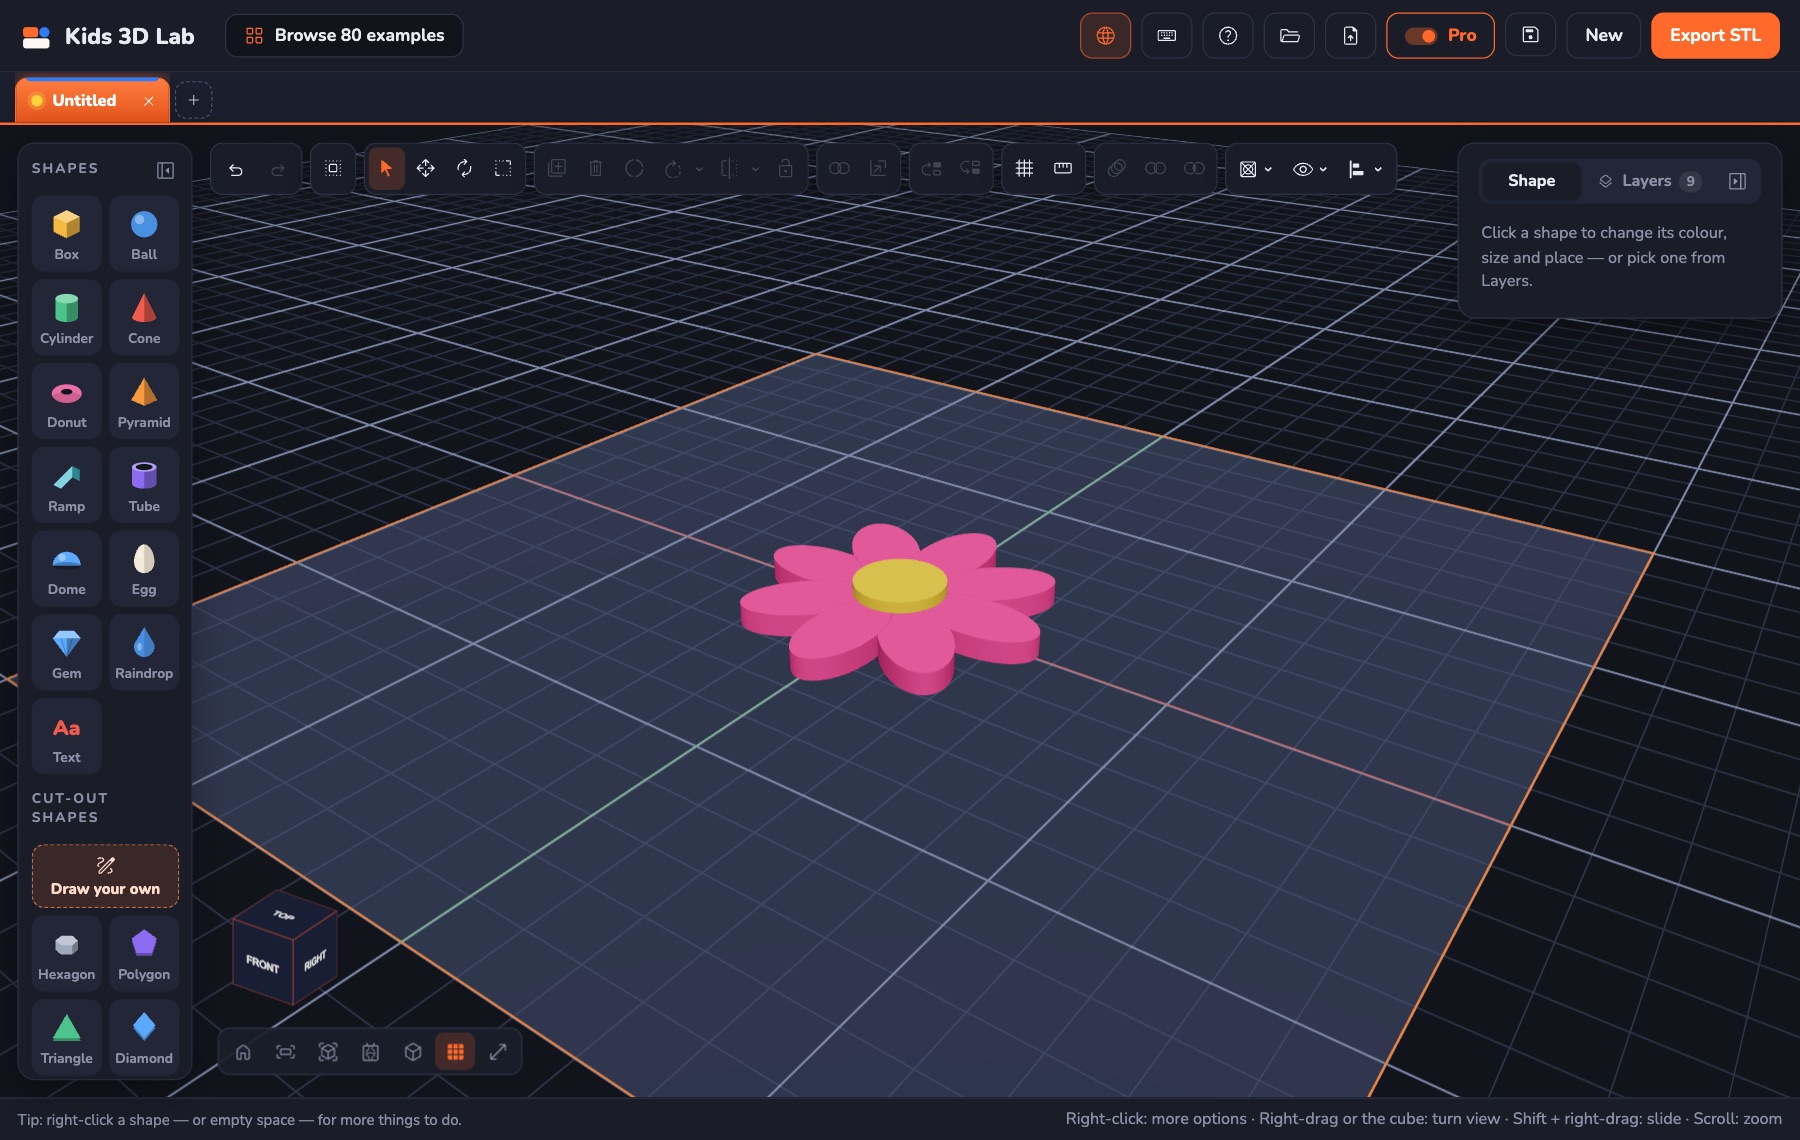
Task: Toggle the grid snapping icon in toolbar
Action: (1024, 169)
